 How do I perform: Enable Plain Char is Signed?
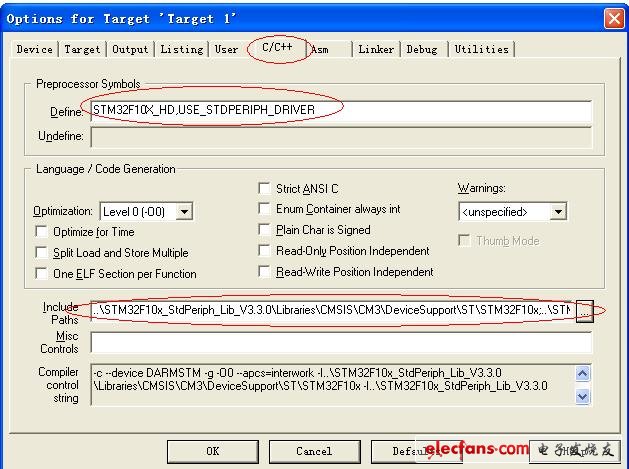click(265, 230)
